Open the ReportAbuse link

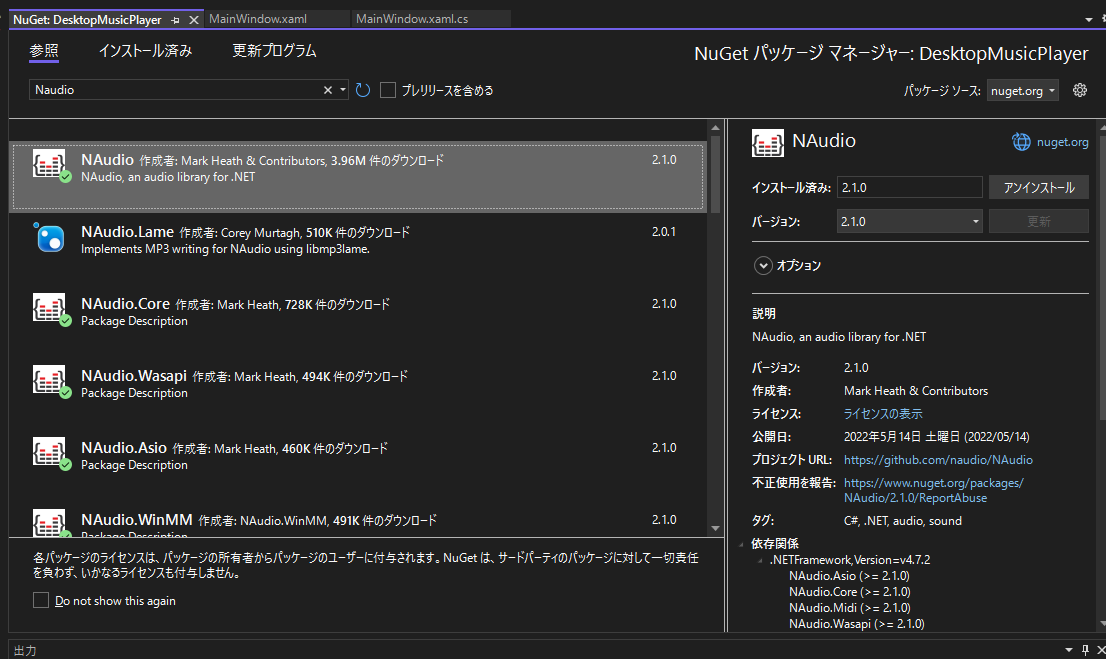coord(933,490)
